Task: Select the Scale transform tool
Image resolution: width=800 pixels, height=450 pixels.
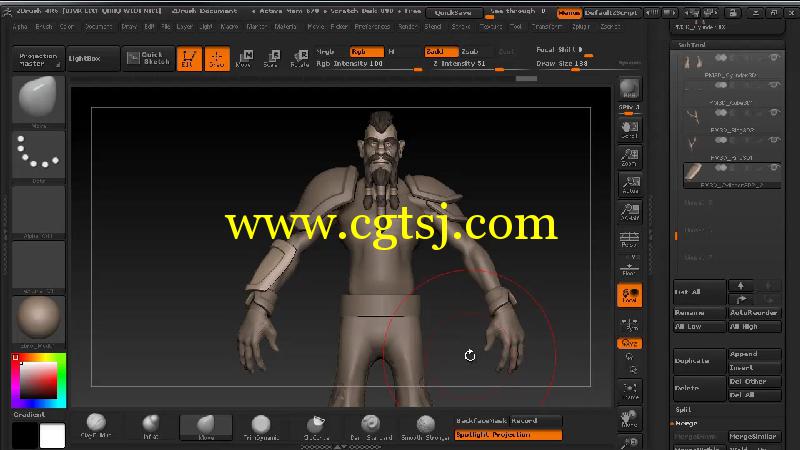Action: [x=272, y=59]
